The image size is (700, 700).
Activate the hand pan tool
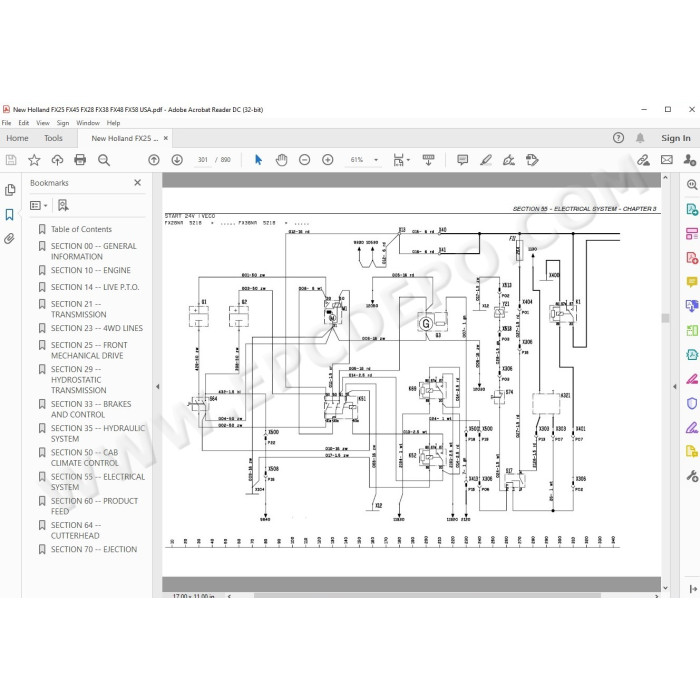tap(281, 160)
